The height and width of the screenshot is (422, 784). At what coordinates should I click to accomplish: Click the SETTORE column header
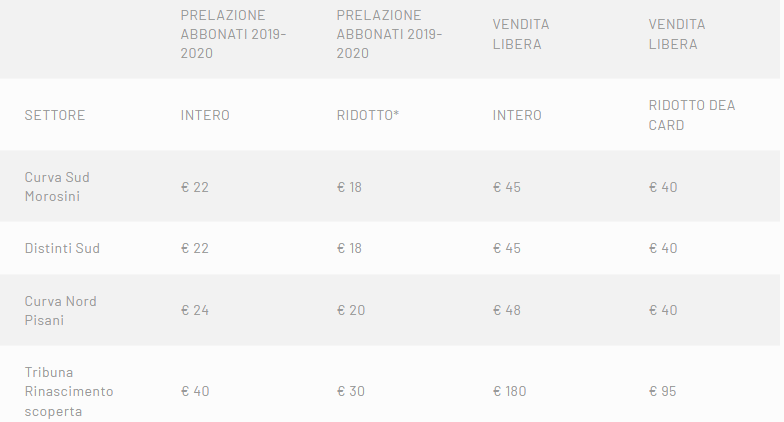coord(55,115)
